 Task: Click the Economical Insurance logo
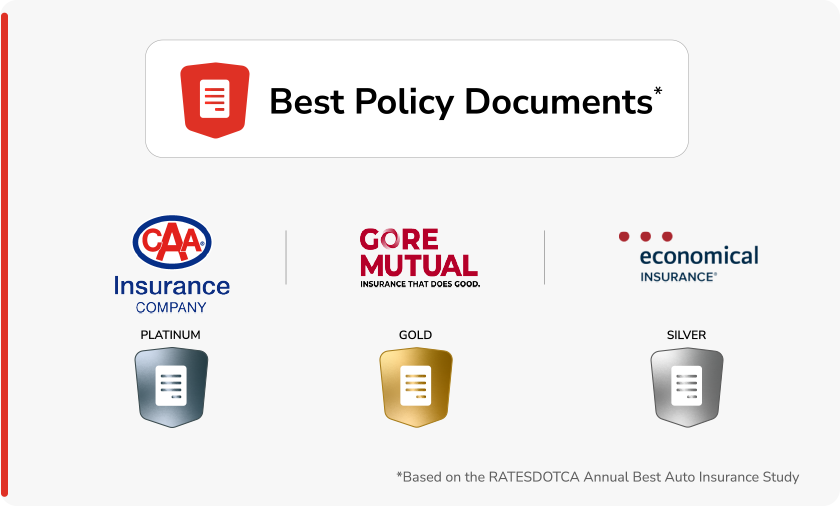point(688,257)
